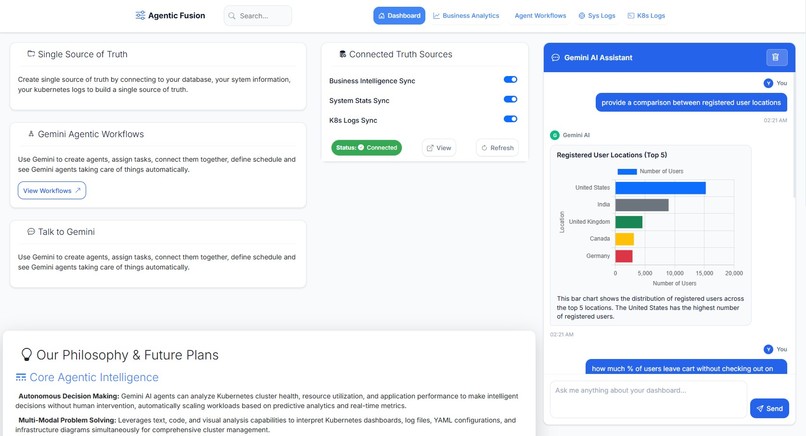Click the Gemini AI green avatar icon

click(x=555, y=135)
